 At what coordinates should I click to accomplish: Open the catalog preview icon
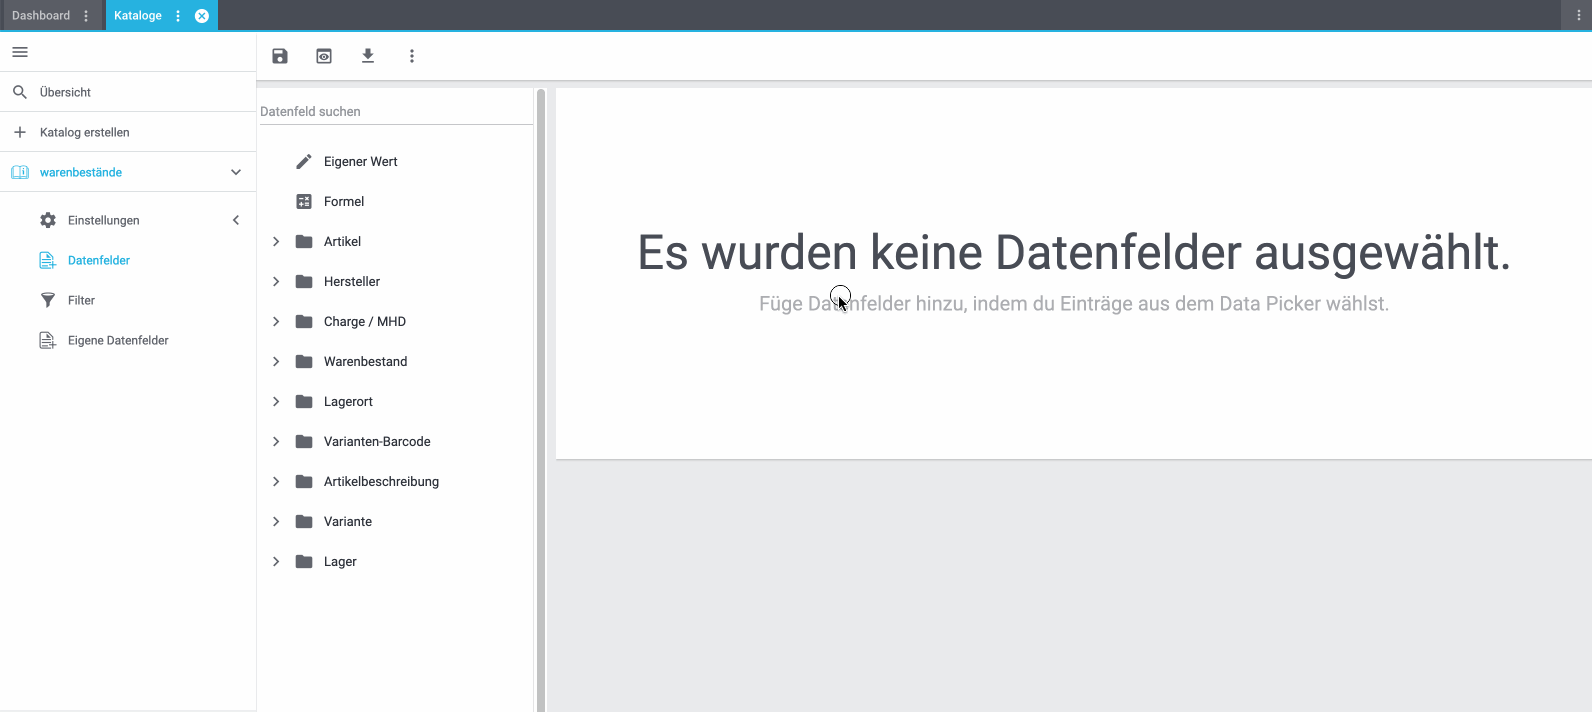point(324,56)
